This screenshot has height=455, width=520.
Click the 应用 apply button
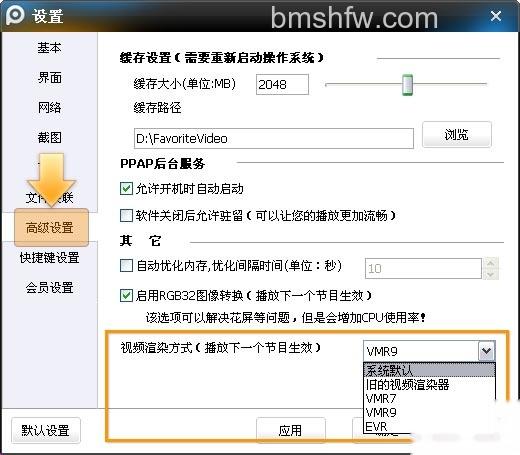[x=291, y=430]
